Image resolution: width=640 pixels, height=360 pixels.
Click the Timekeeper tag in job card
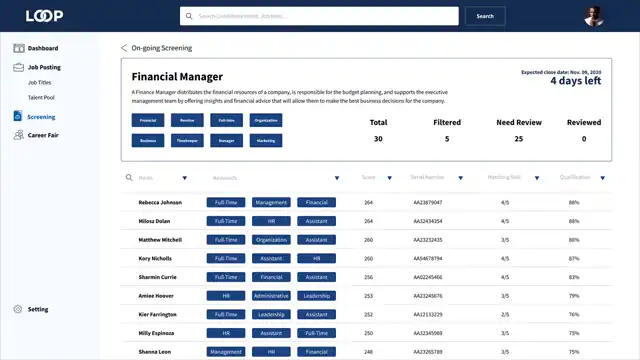pos(187,140)
